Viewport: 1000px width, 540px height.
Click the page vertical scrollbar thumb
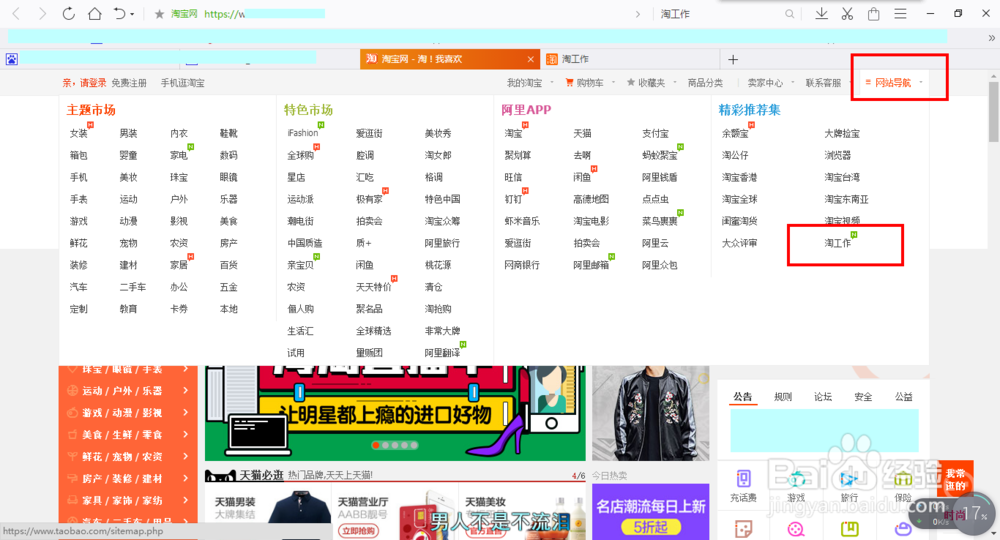coord(994,112)
